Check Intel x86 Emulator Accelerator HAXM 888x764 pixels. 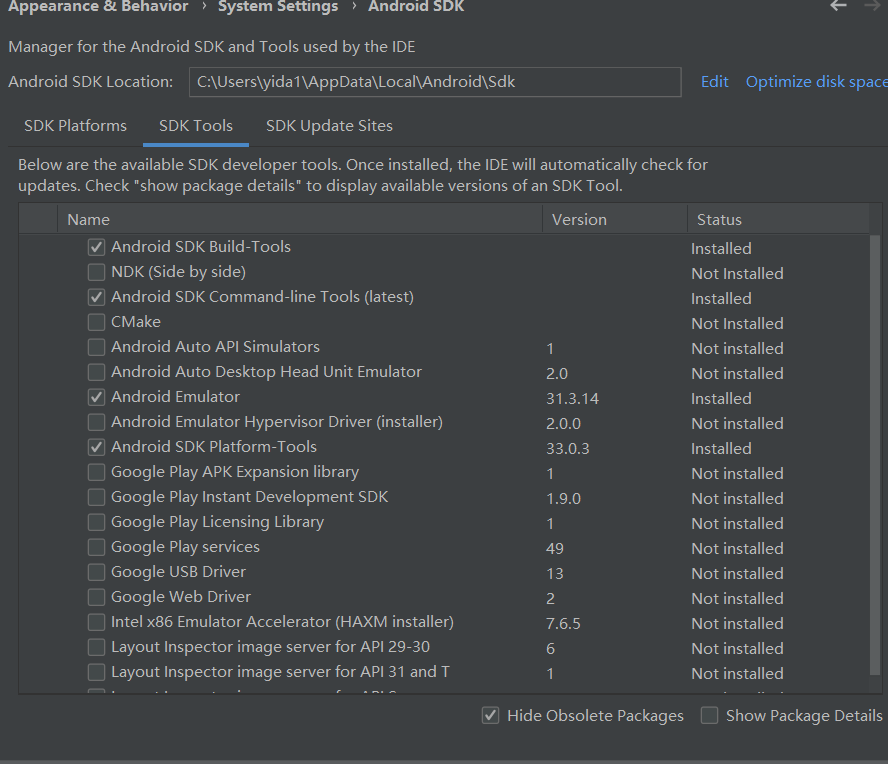point(96,622)
